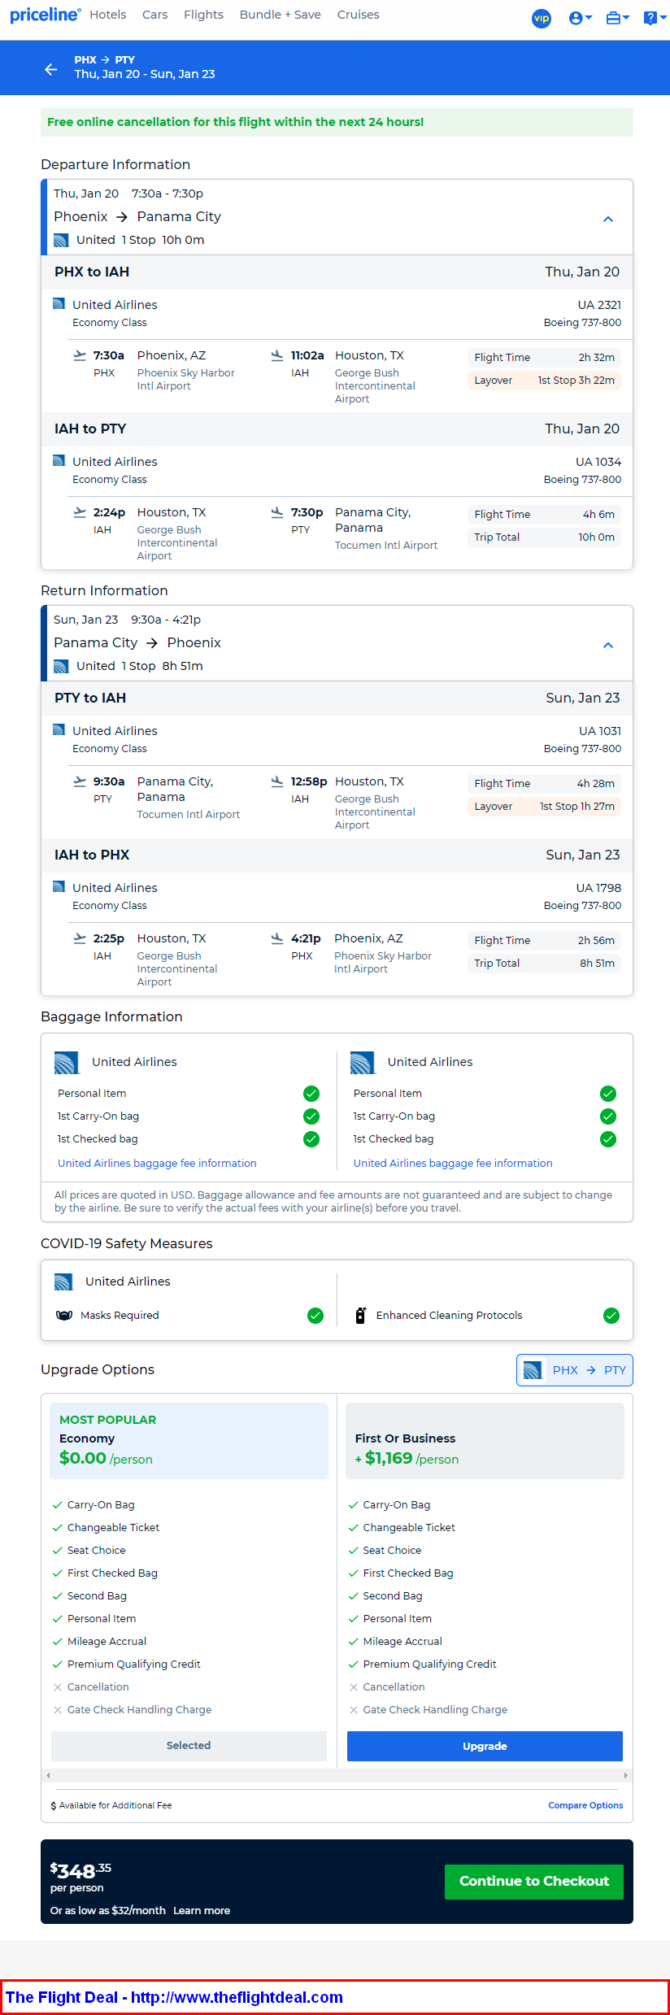Click landing icon next to 11:02a IAH
Image resolution: width=670 pixels, height=2015 pixels.
pyautogui.click(x=277, y=355)
